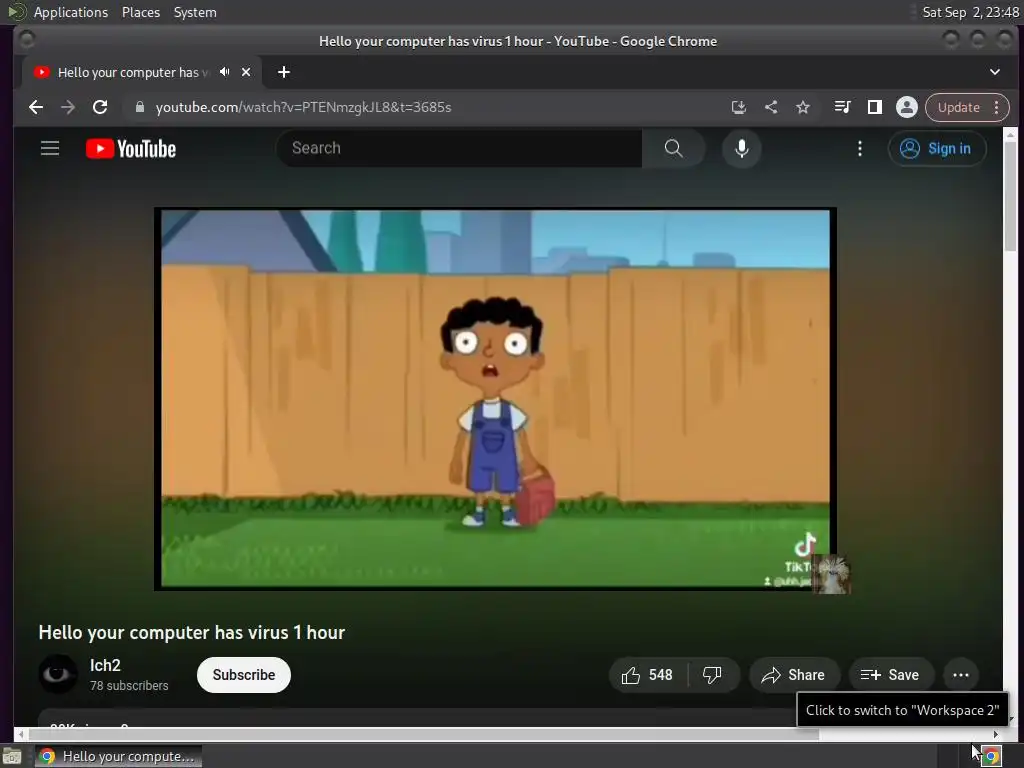Mute tab via speaker icon
This screenshot has height=768, width=1024.
click(x=225, y=72)
